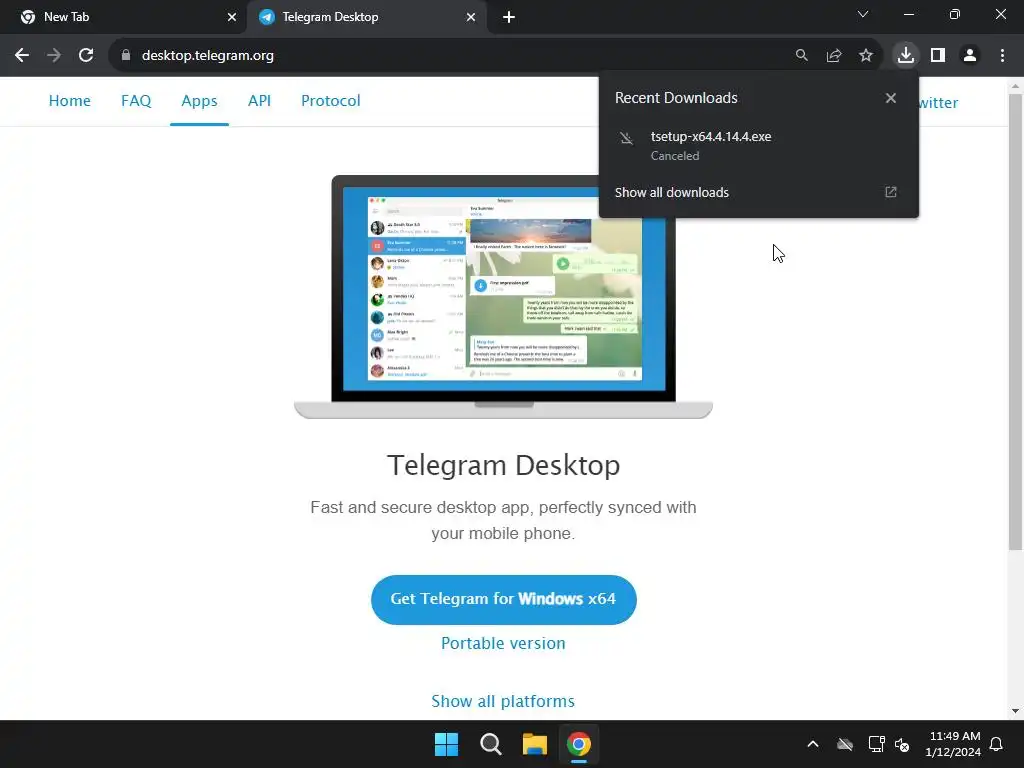Image resolution: width=1024 pixels, height=768 pixels.
Task: Click the network status tray icon
Action: point(876,744)
